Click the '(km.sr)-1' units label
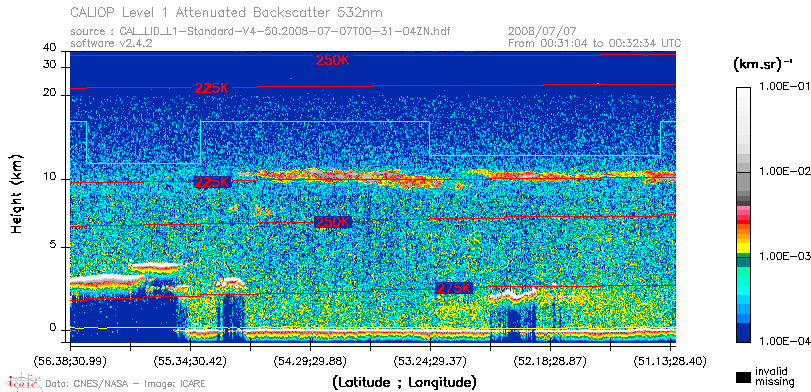Screen dimensions: 811x392 [763, 64]
